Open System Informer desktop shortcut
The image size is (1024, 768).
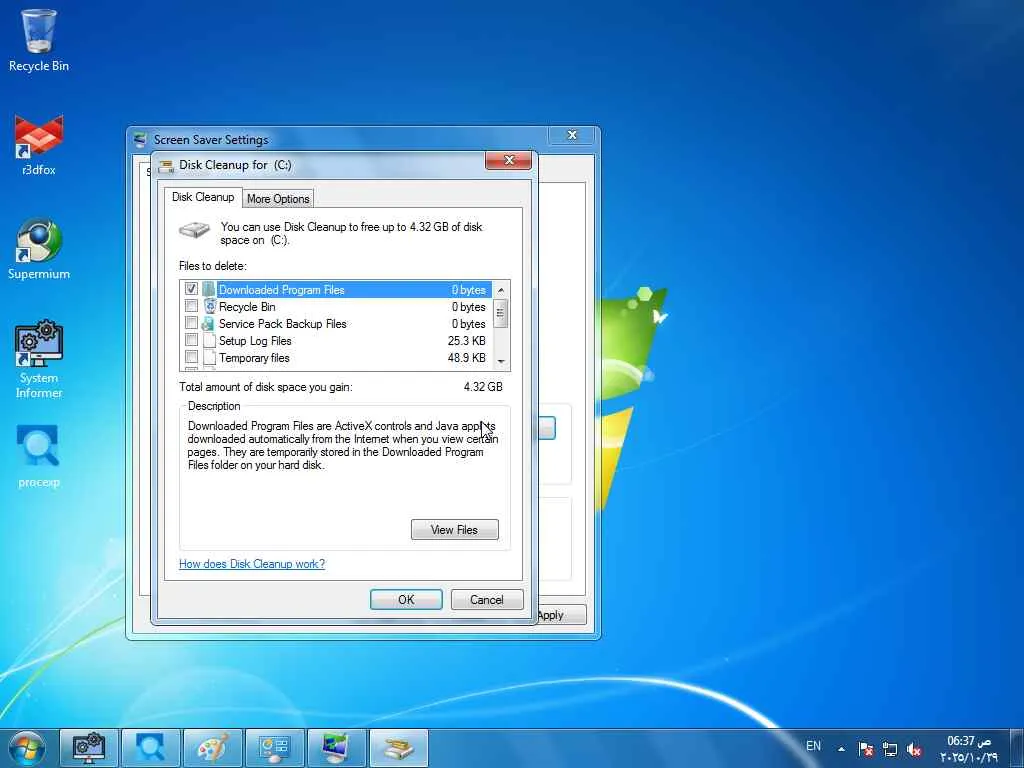pyautogui.click(x=39, y=359)
